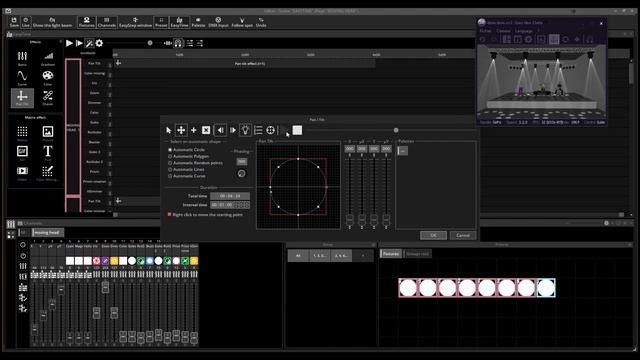Select the move points tool in Pan/Tilt dialog
The height and width of the screenshot is (360, 640).
coord(181,130)
